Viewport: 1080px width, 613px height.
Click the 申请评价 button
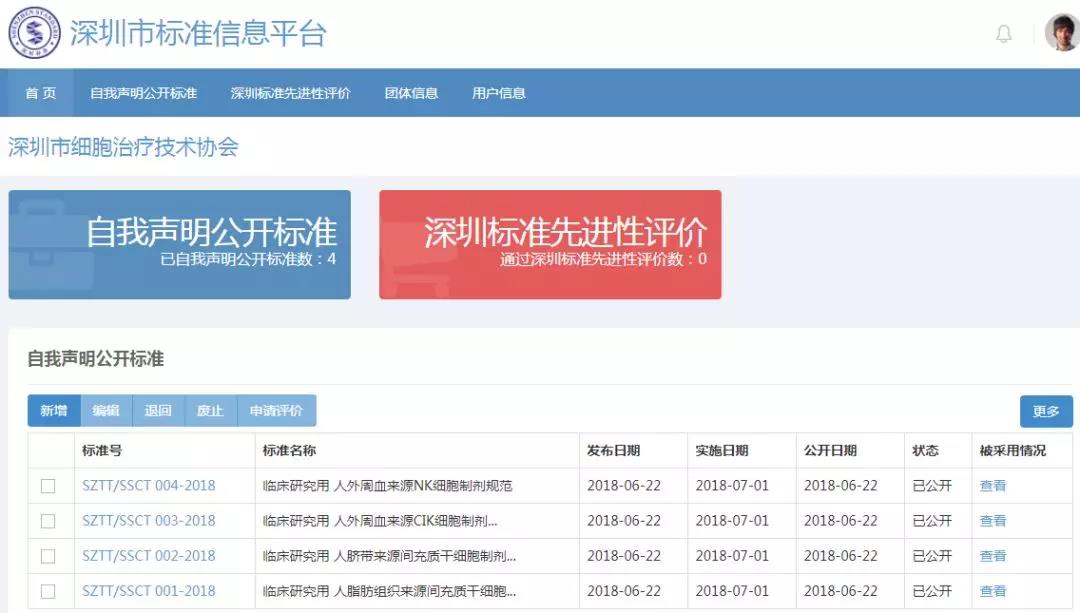pyautogui.click(x=276, y=411)
